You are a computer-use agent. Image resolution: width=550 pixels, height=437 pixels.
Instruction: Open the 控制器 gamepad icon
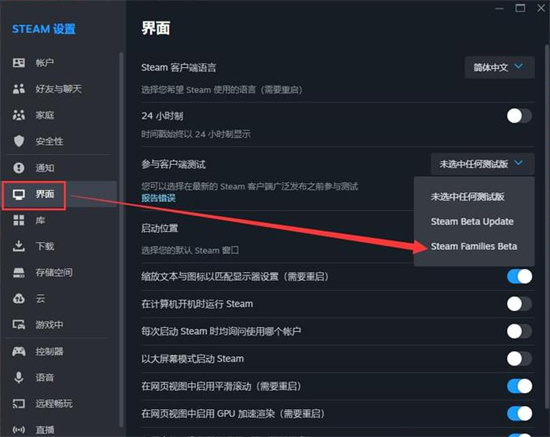[x=19, y=351]
